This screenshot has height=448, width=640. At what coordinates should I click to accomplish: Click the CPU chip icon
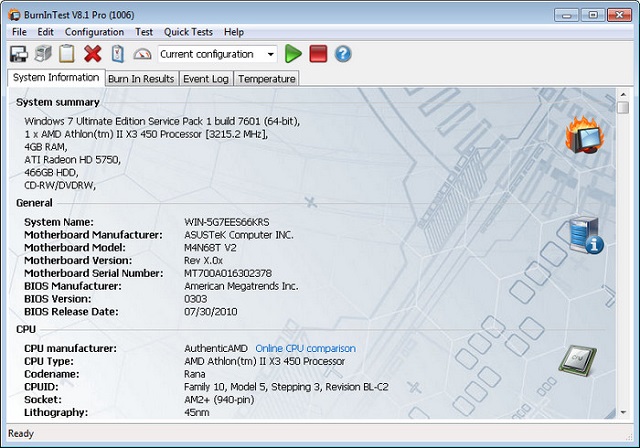coord(578,360)
